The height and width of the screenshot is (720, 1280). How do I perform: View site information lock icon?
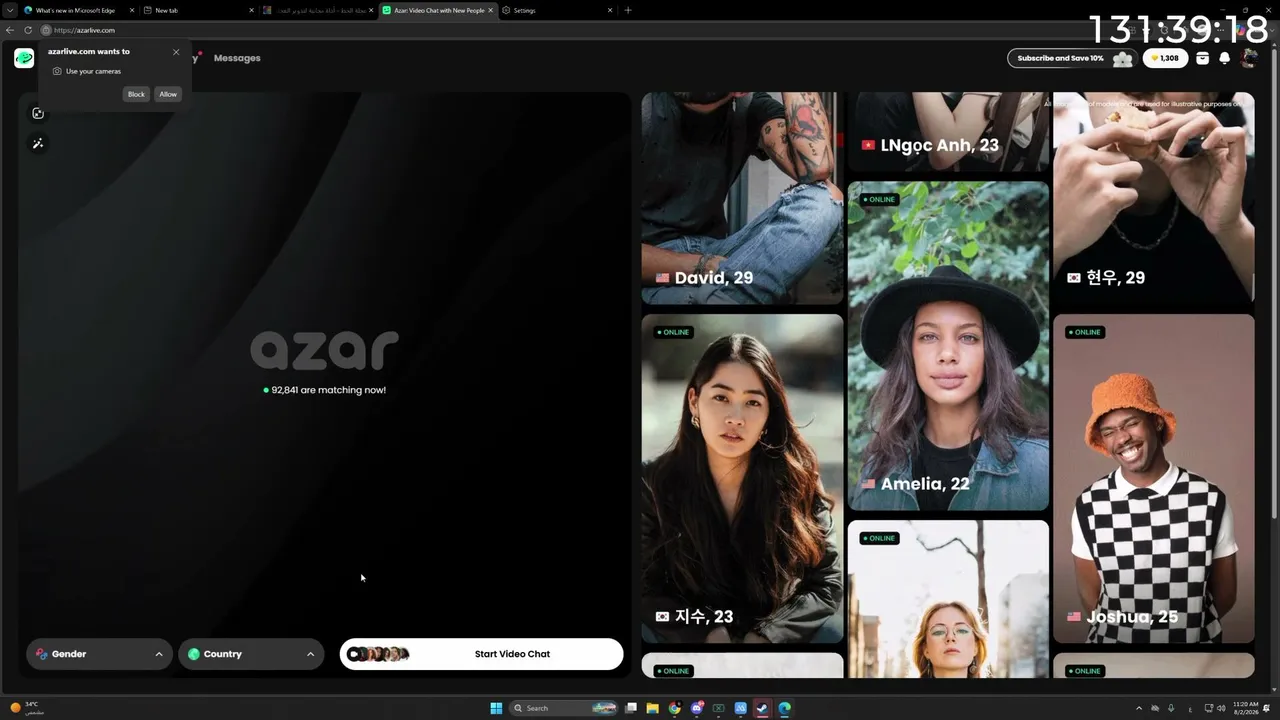tap(46, 30)
